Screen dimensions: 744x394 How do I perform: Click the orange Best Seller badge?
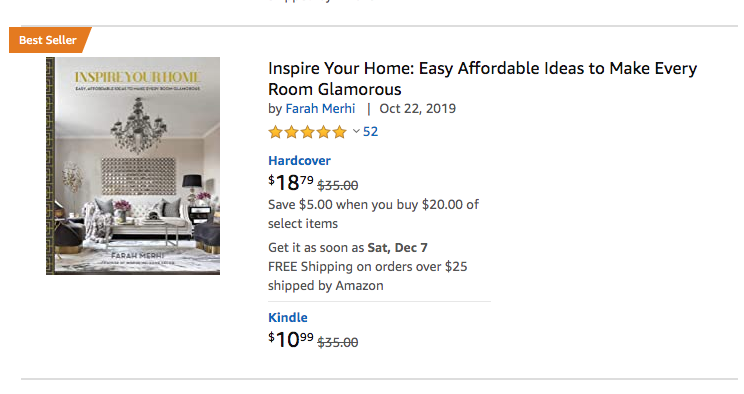[x=48, y=40]
